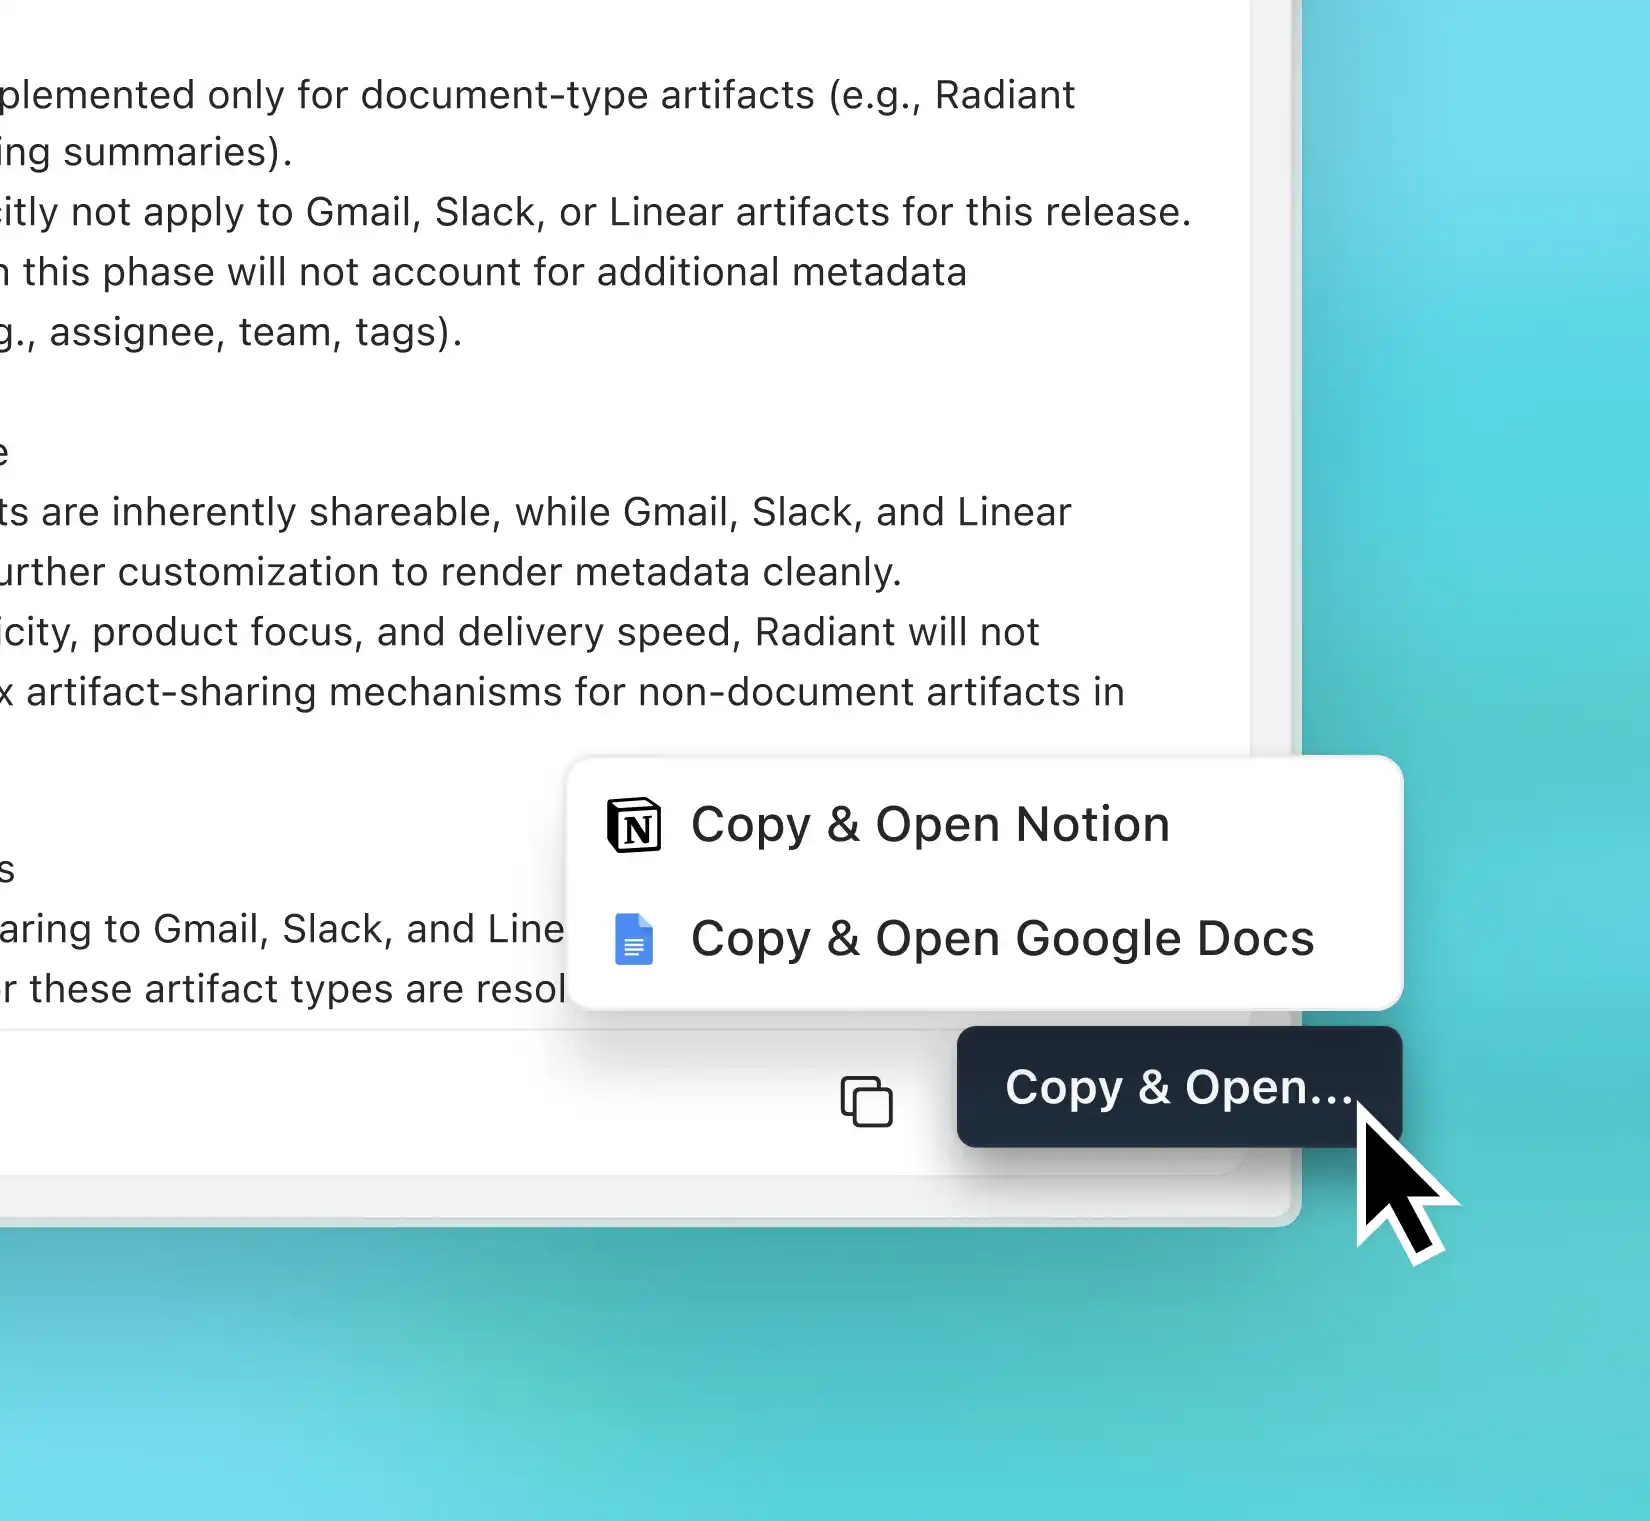Click the line ending '(e.g., Radiant'
This screenshot has height=1521, width=1650.
coord(538,95)
